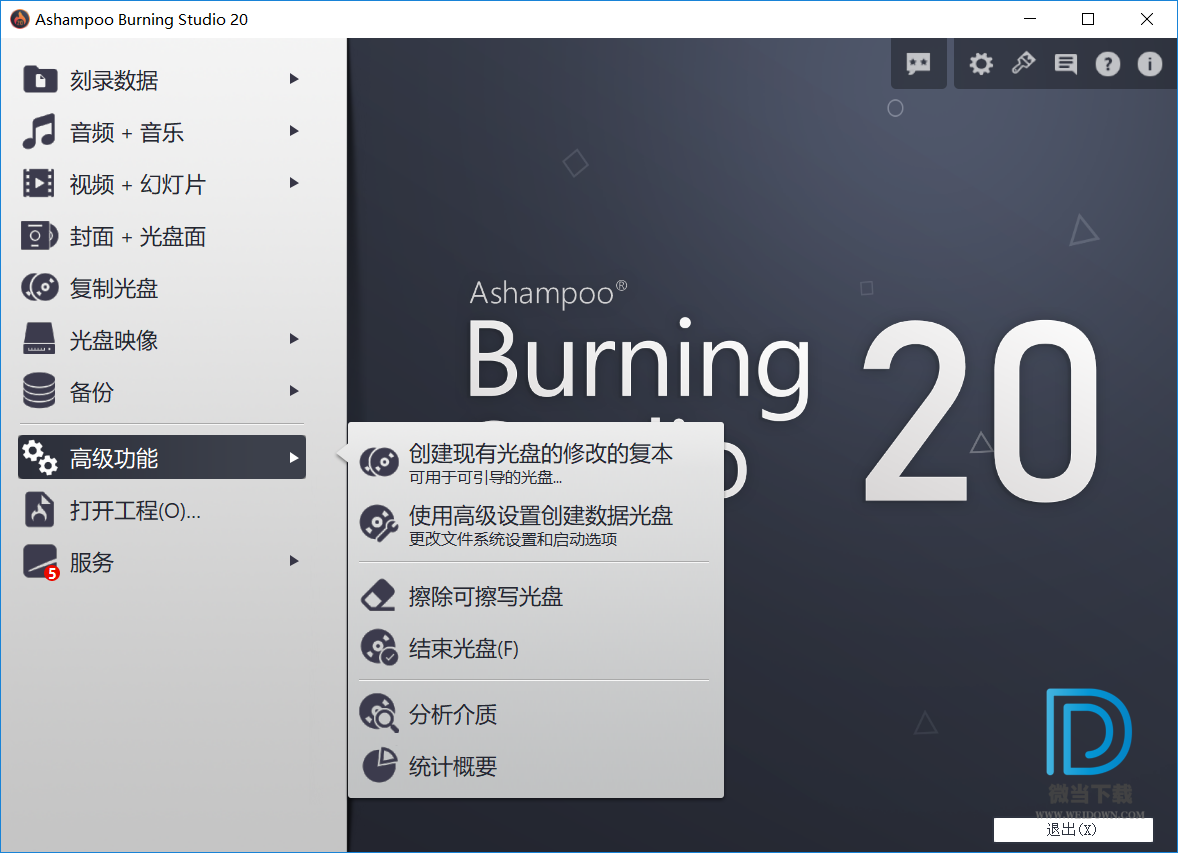This screenshot has height=853, width=1178.
Task: Select the 音频 + 音乐 menu entry
Action: (162, 132)
